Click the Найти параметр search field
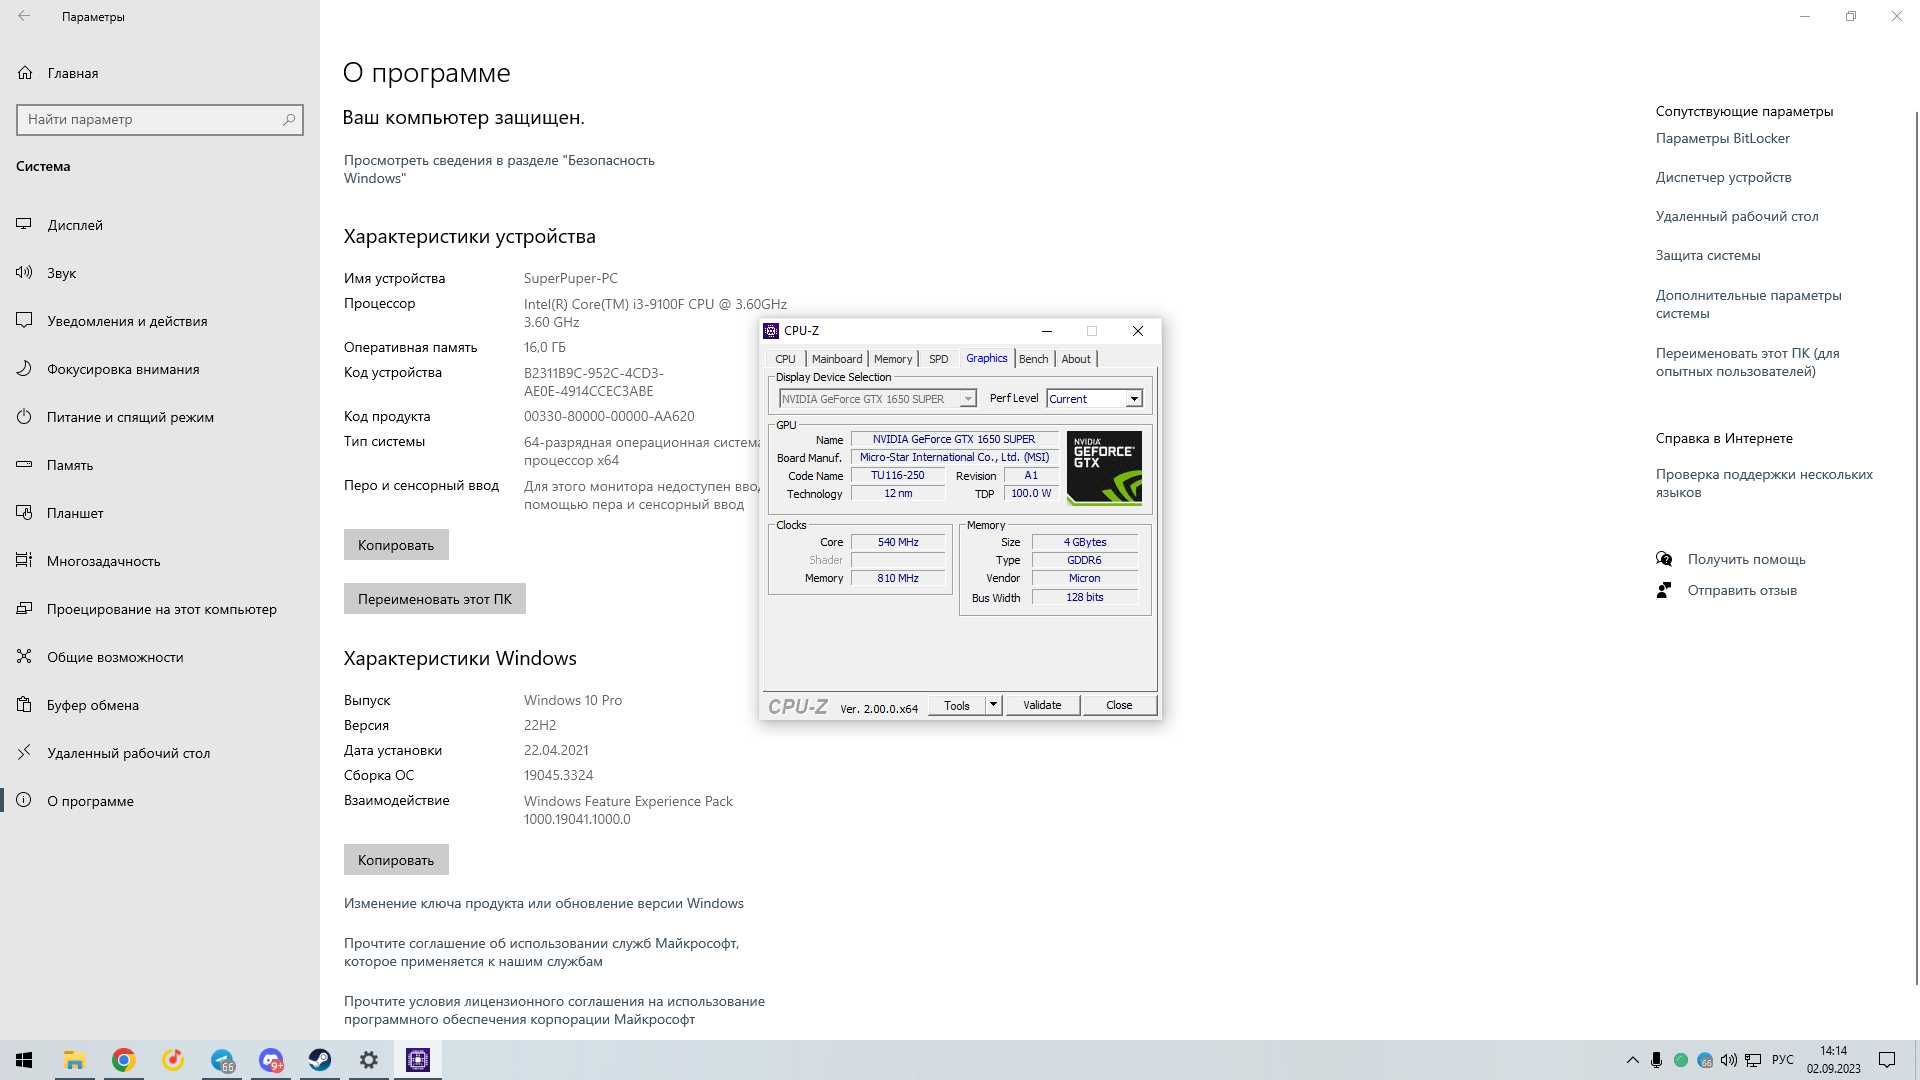1920x1080 pixels. pyautogui.click(x=160, y=119)
